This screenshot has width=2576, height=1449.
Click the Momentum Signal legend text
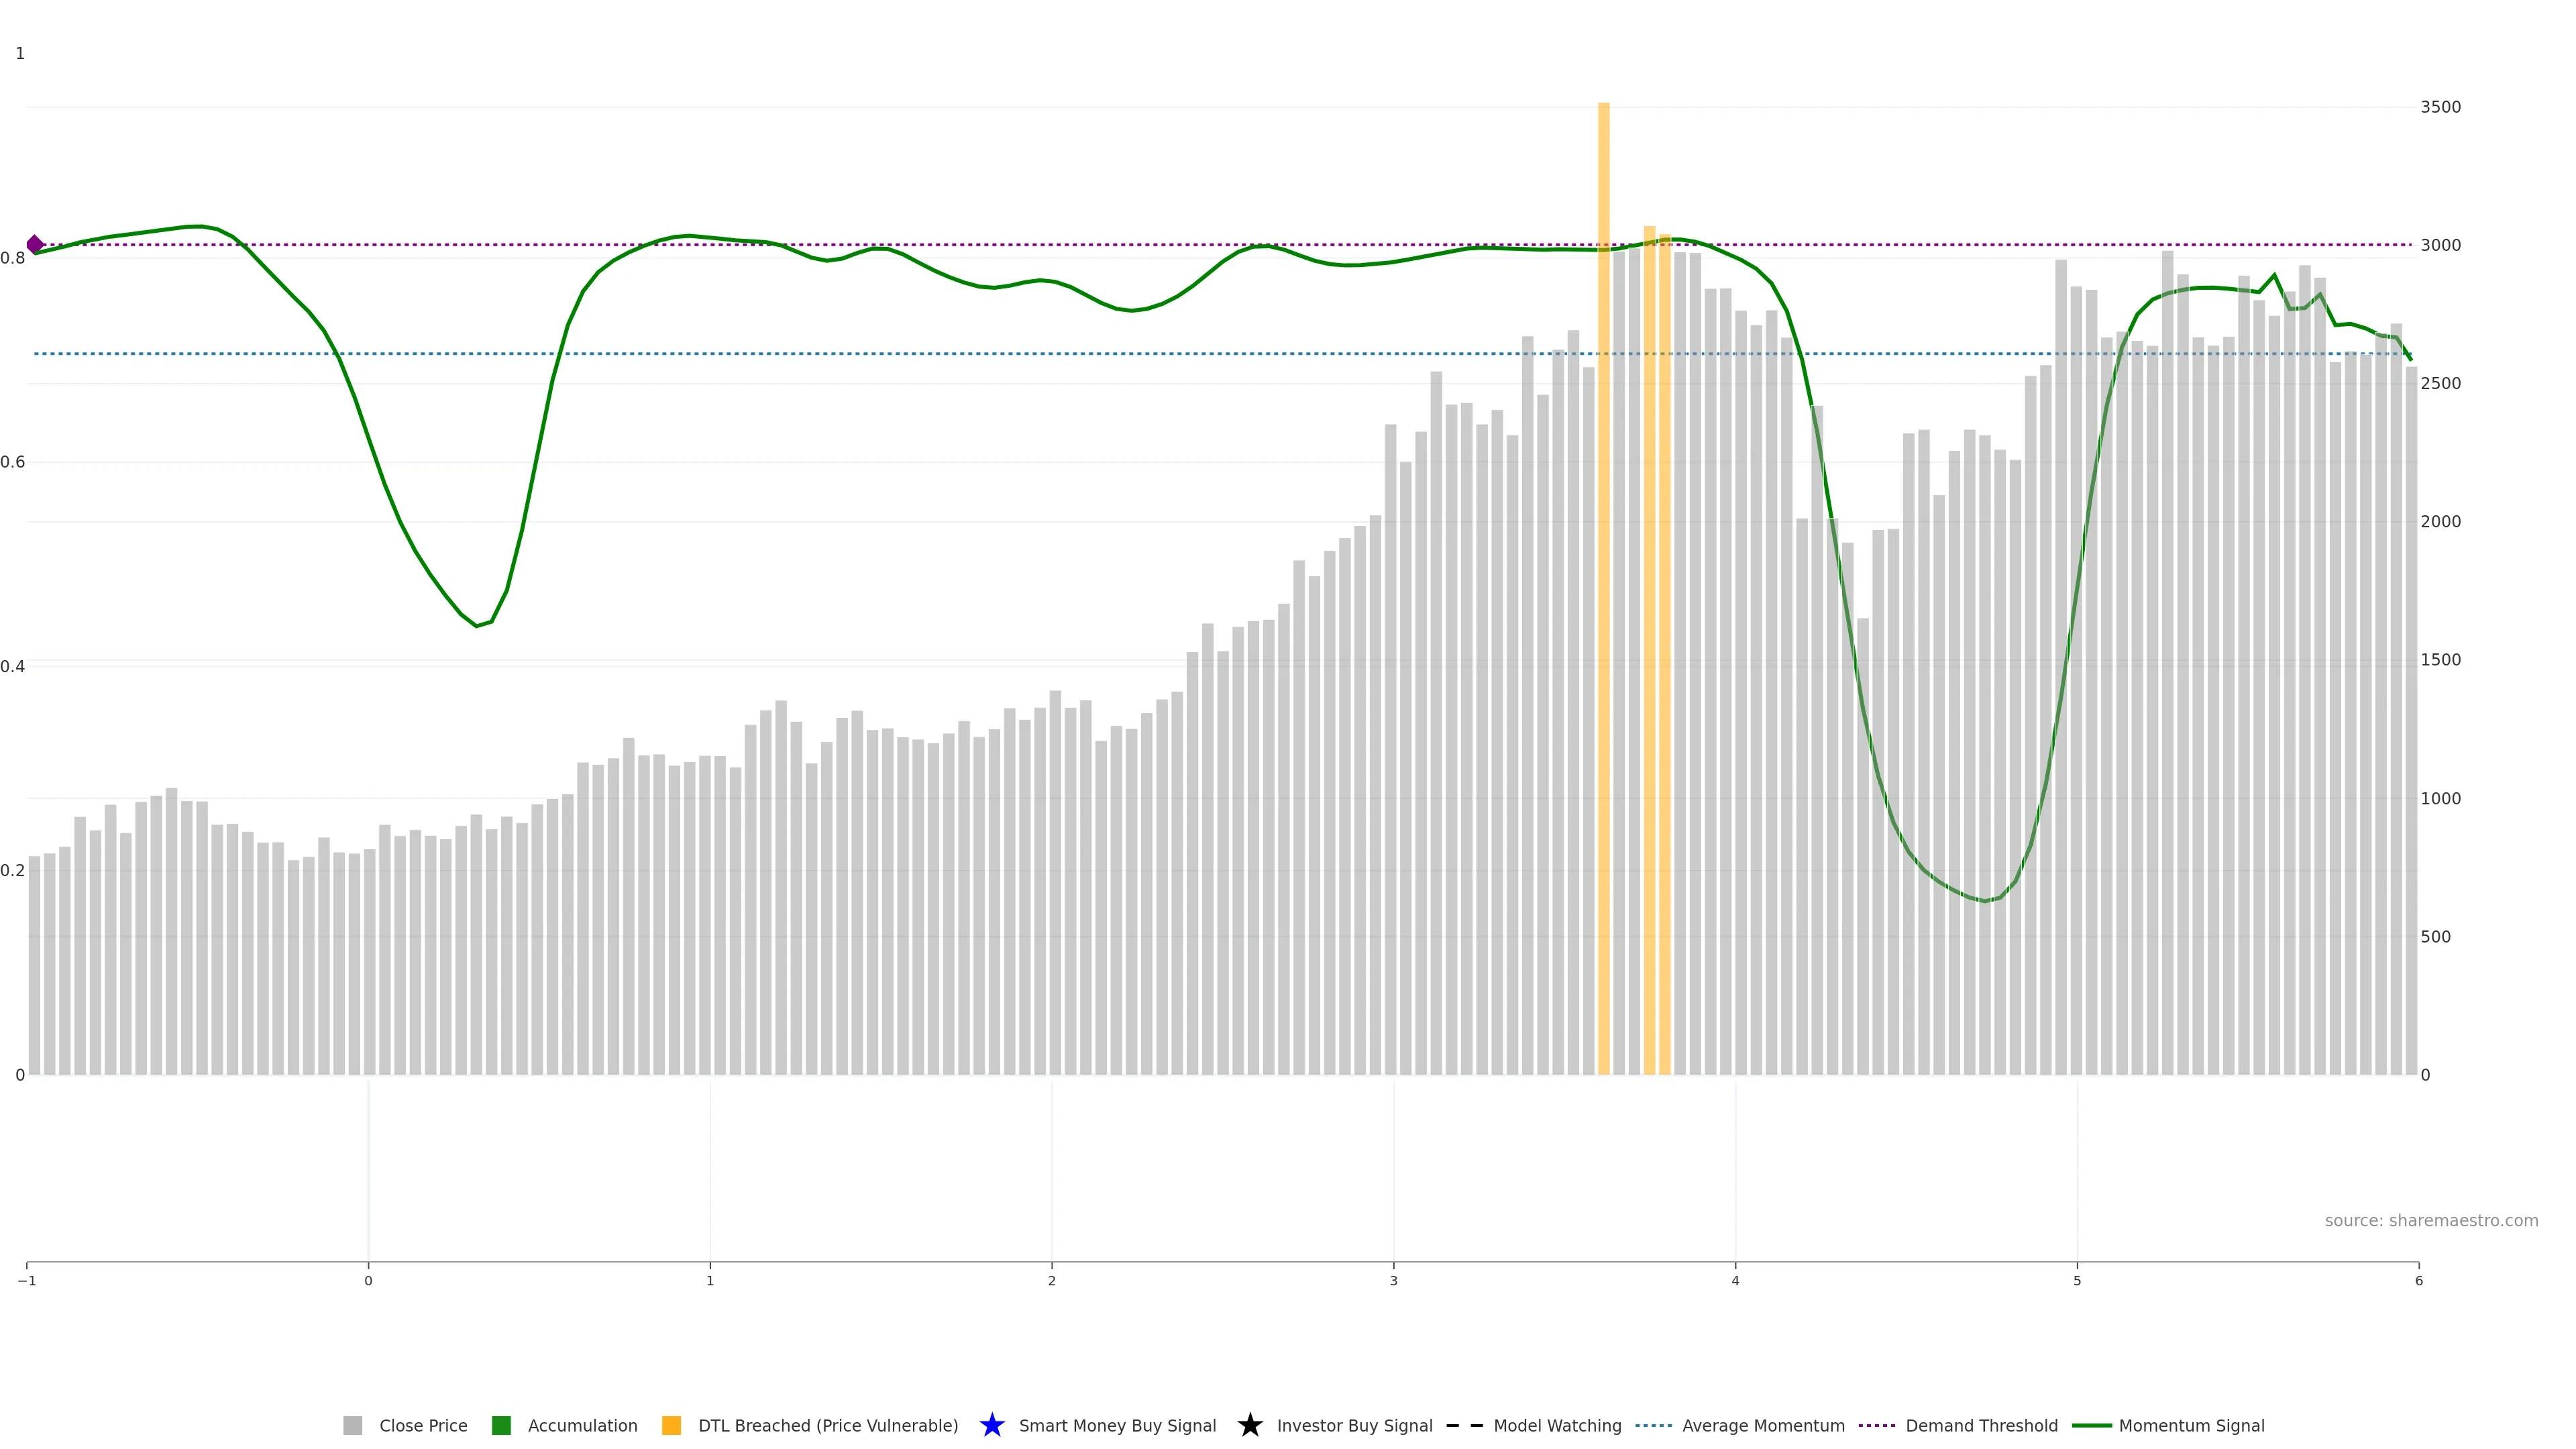(x=2191, y=1425)
